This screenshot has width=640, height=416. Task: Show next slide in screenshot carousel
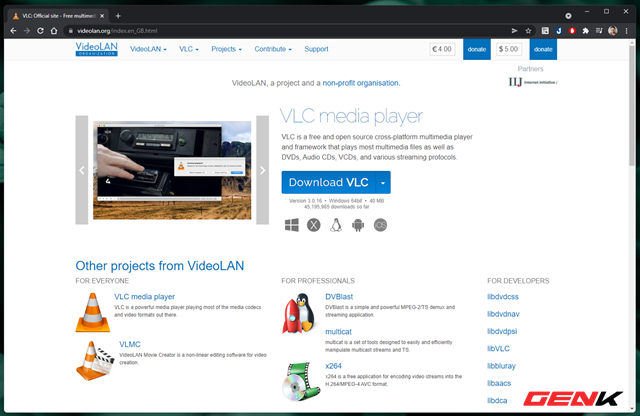262,170
